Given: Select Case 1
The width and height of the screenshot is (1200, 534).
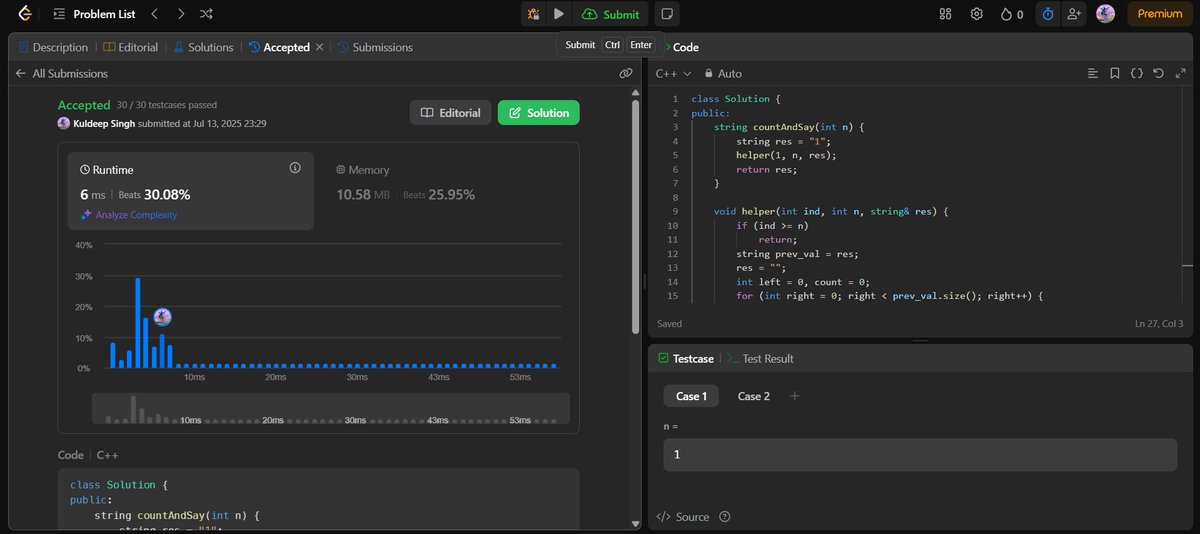Looking at the screenshot, I should coord(691,396).
